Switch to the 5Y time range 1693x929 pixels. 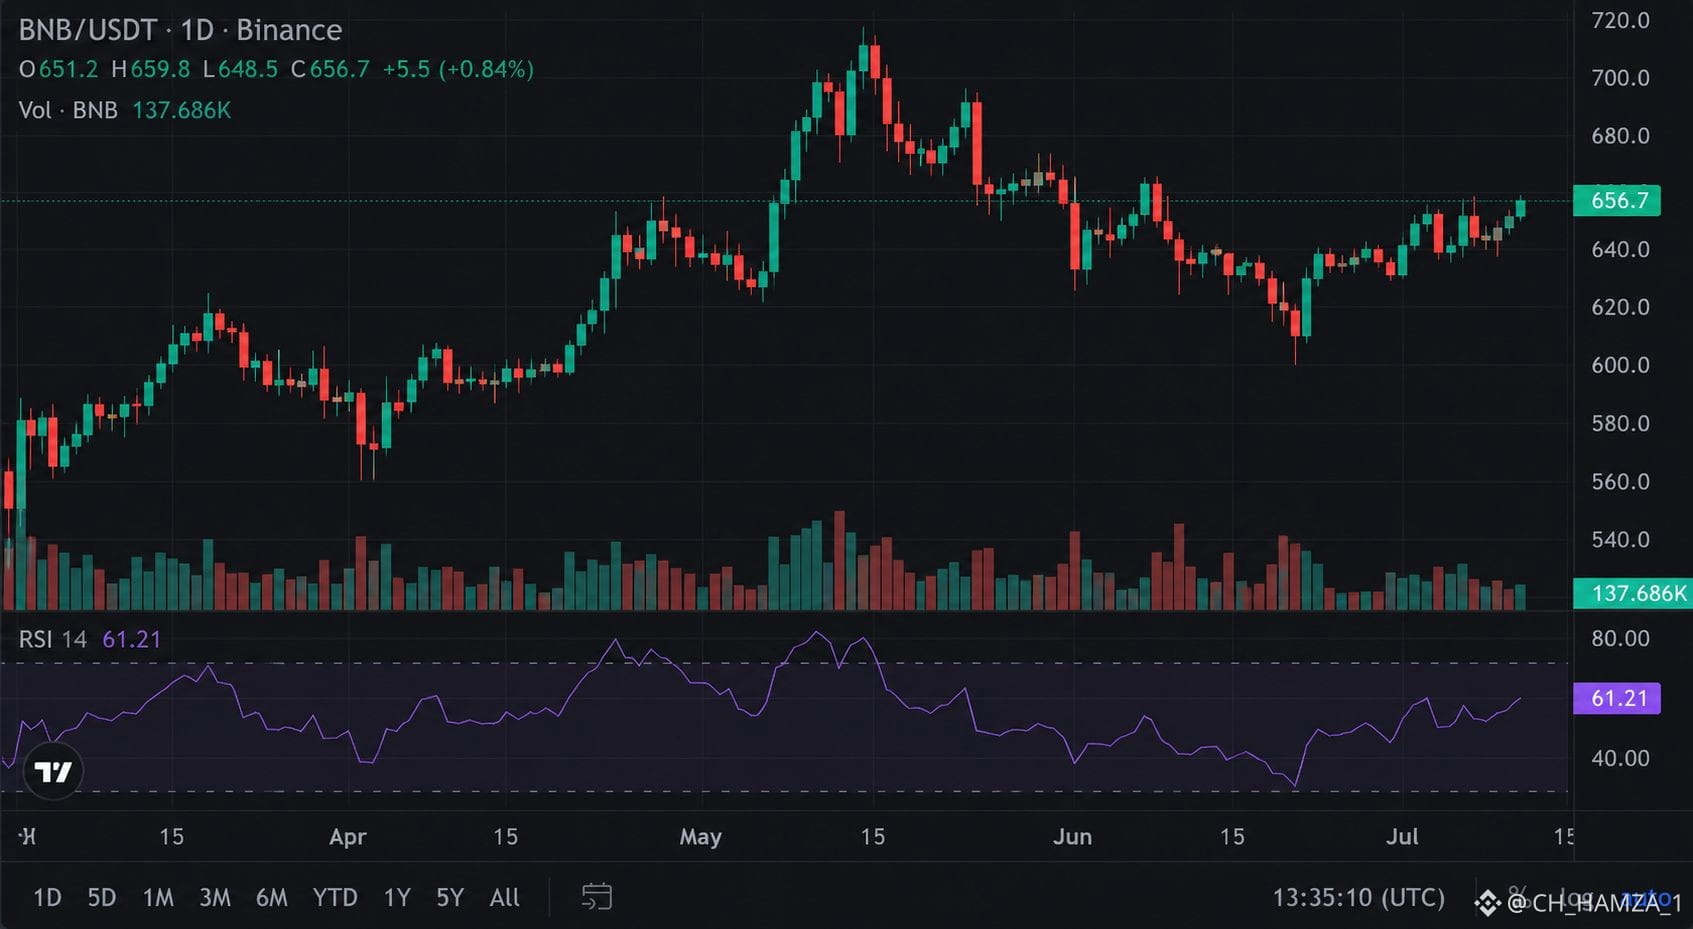pos(450,897)
